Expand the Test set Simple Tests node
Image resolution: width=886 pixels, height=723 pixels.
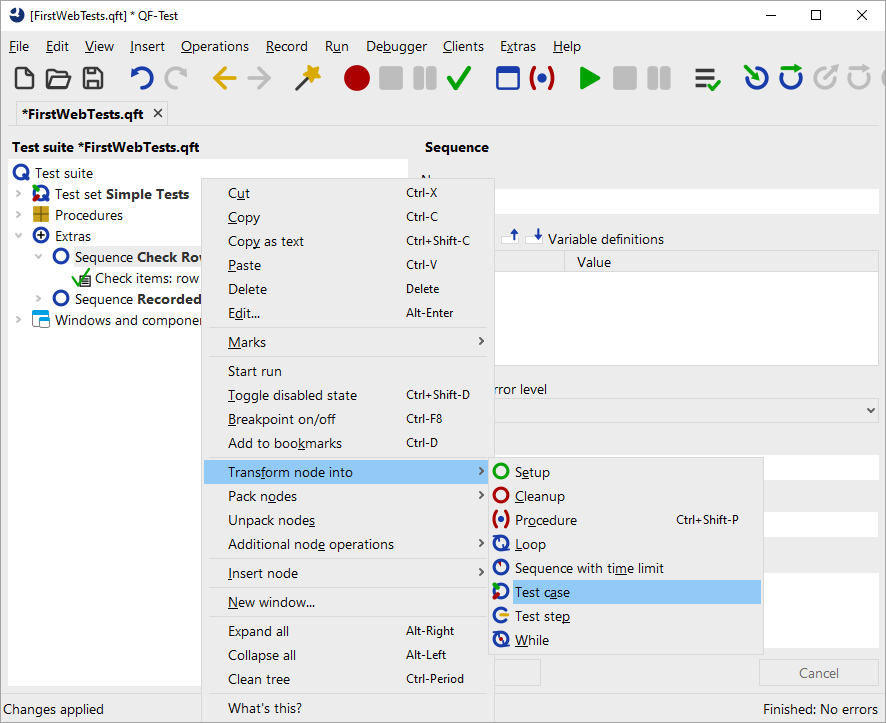(18, 194)
